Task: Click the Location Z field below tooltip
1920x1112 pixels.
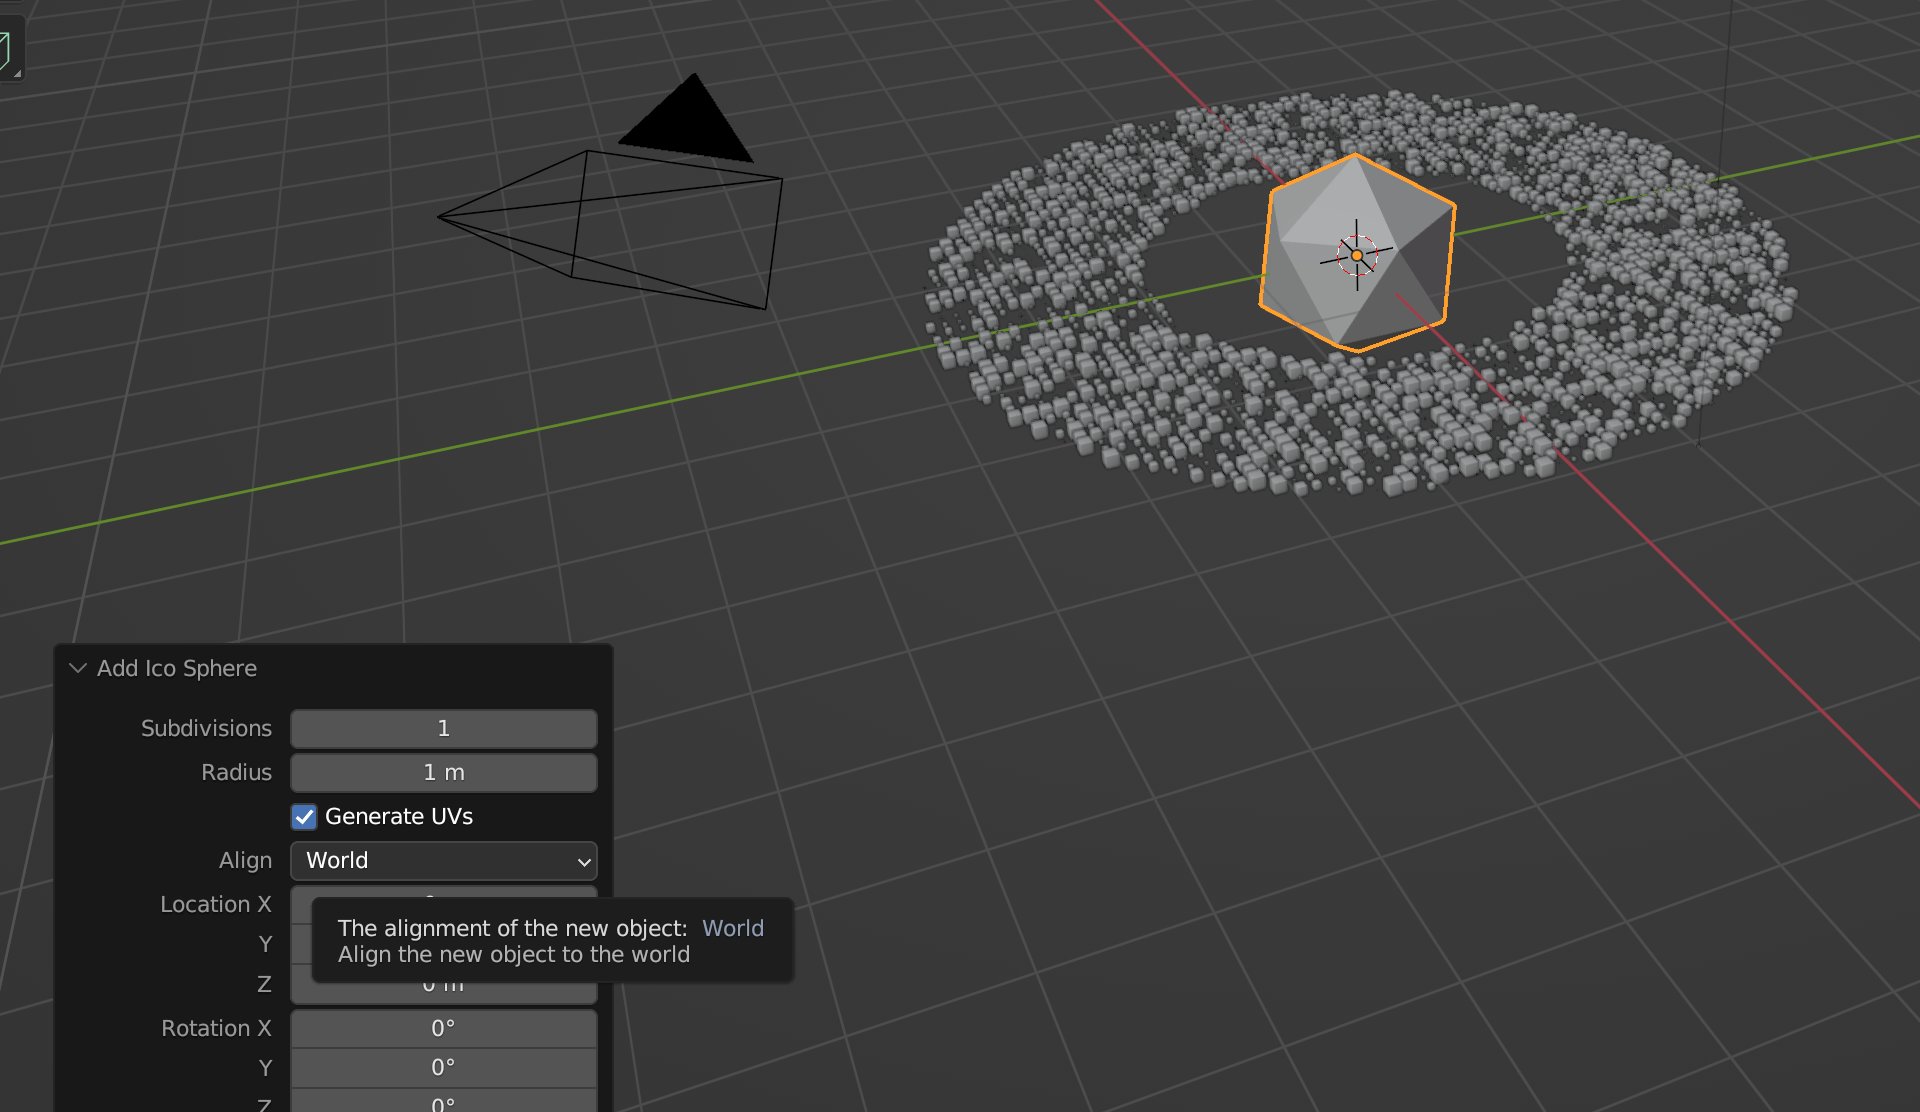Action: [443, 993]
